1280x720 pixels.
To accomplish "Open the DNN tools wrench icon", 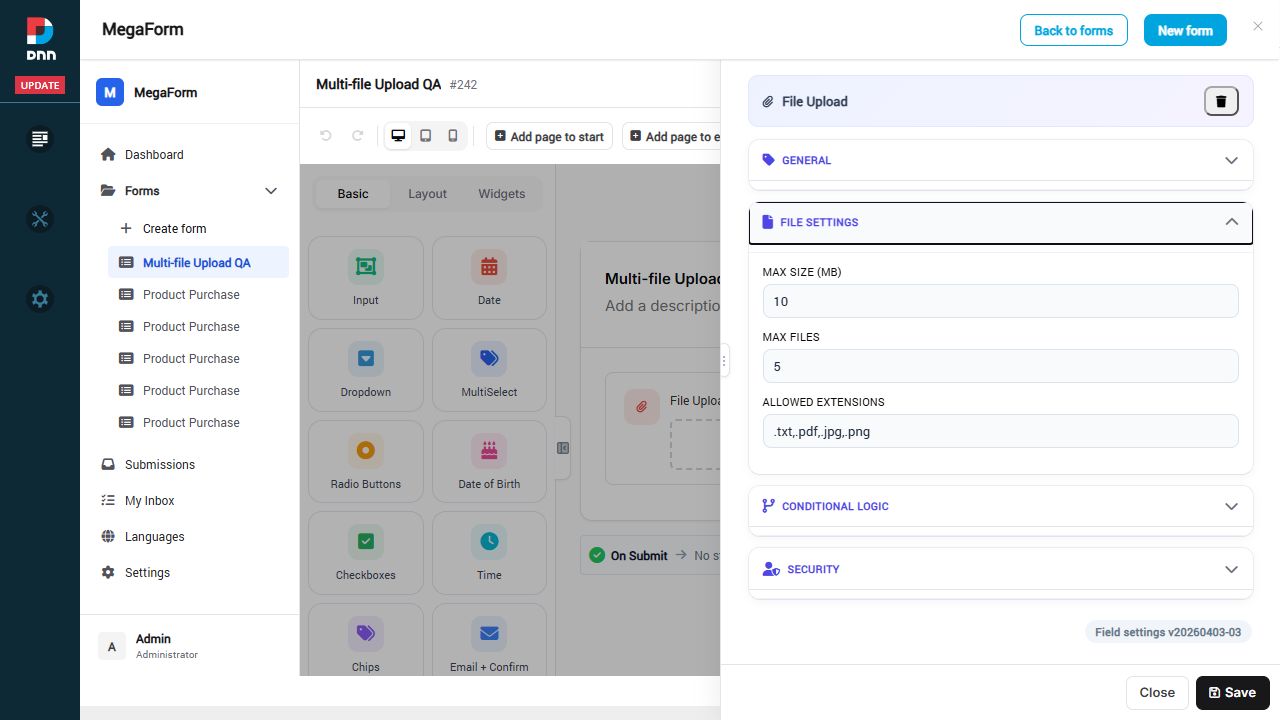I will pyautogui.click(x=40, y=219).
